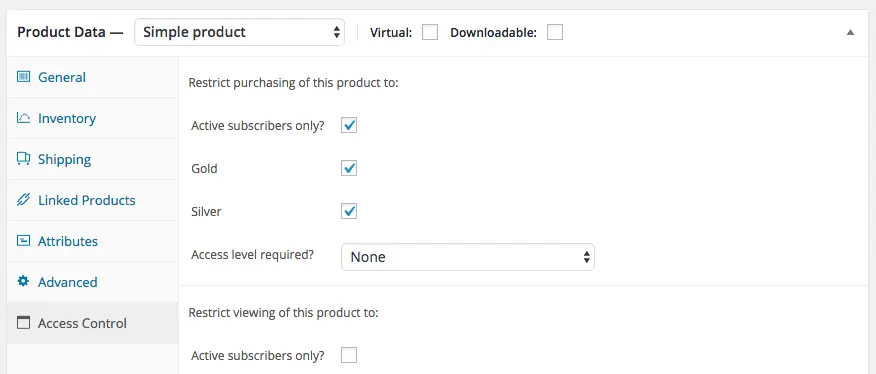The width and height of the screenshot is (876, 374).
Task: Open the Access level required dropdown
Action: [468, 257]
